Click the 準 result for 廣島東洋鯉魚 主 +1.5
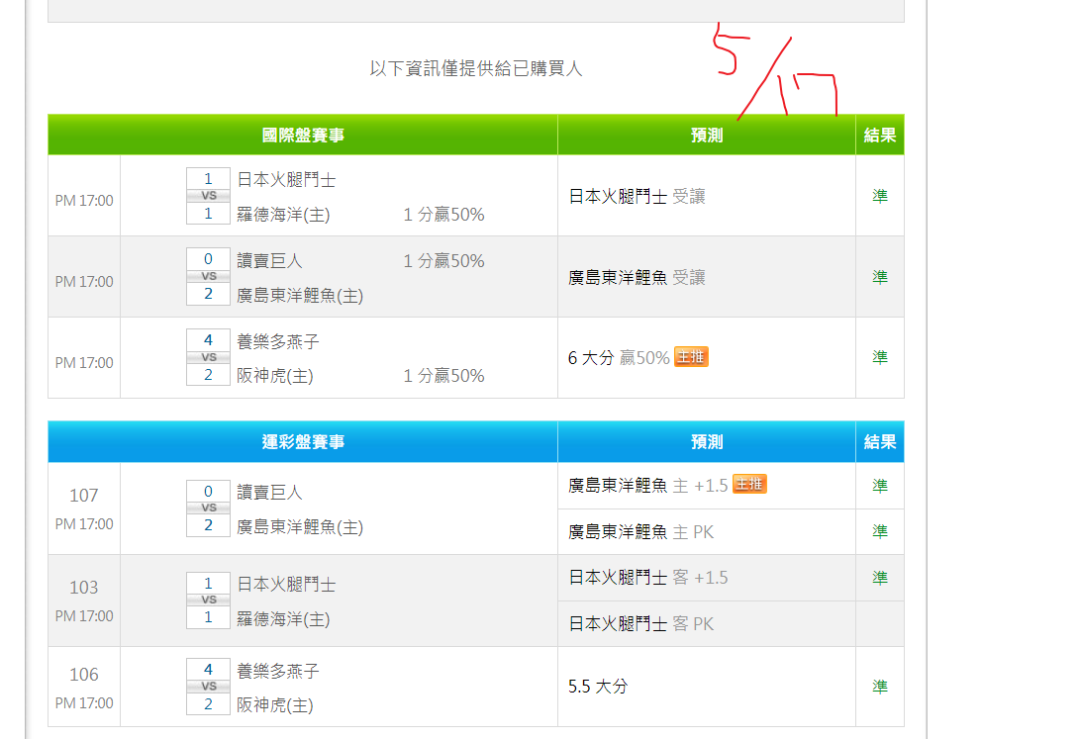 point(880,486)
